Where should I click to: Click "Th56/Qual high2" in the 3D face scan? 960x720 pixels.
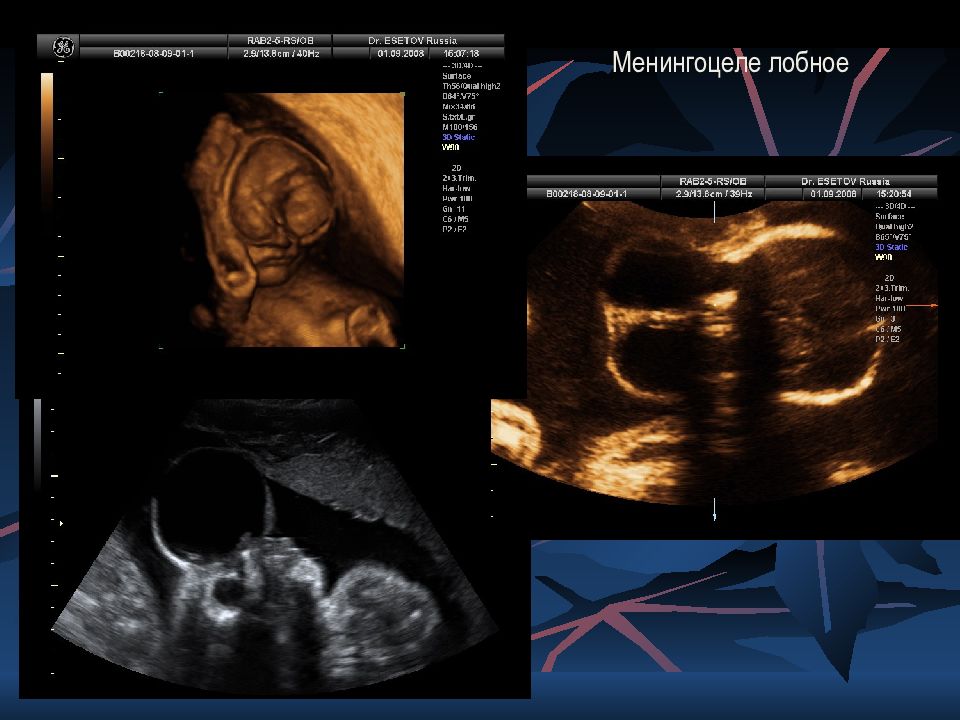[471, 86]
